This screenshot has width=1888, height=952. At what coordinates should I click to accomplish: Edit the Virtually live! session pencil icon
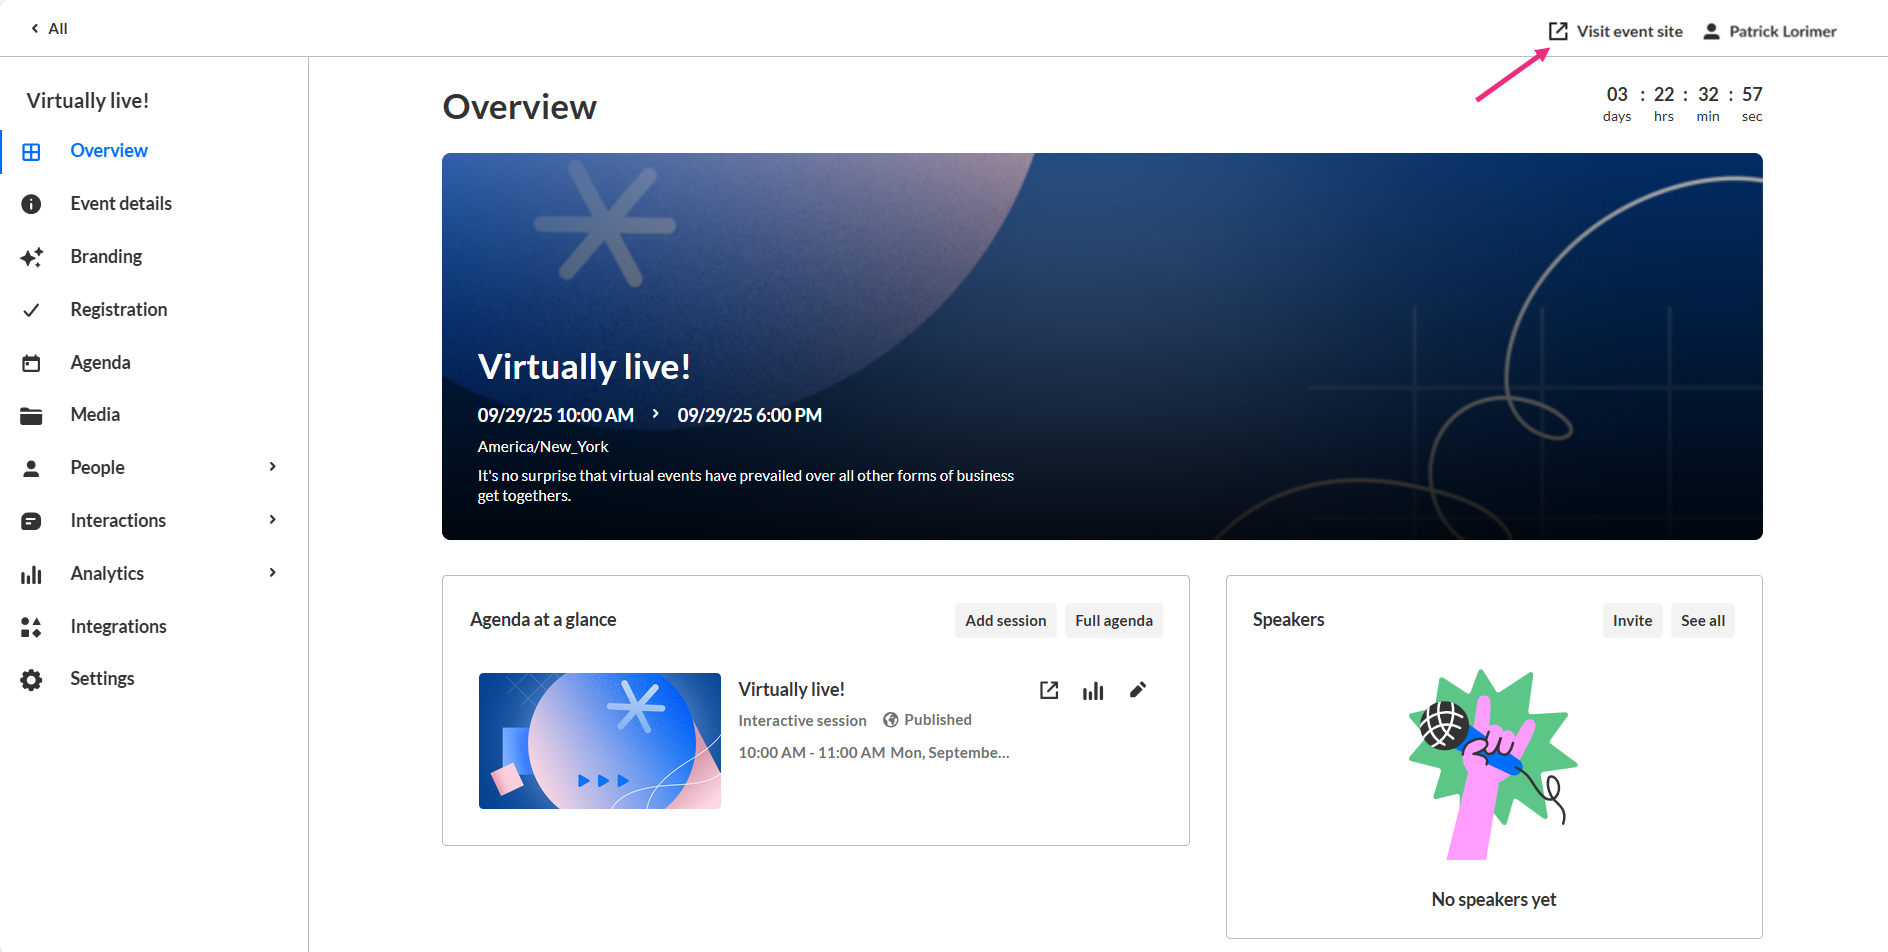[x=1138, y=690]
